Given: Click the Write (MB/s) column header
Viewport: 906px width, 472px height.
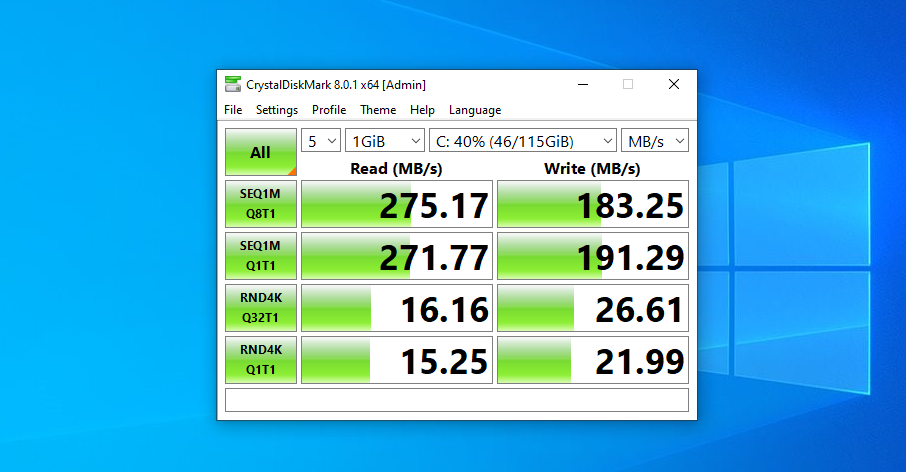Looking at the screenshot, I should click(x=592, y=169).
